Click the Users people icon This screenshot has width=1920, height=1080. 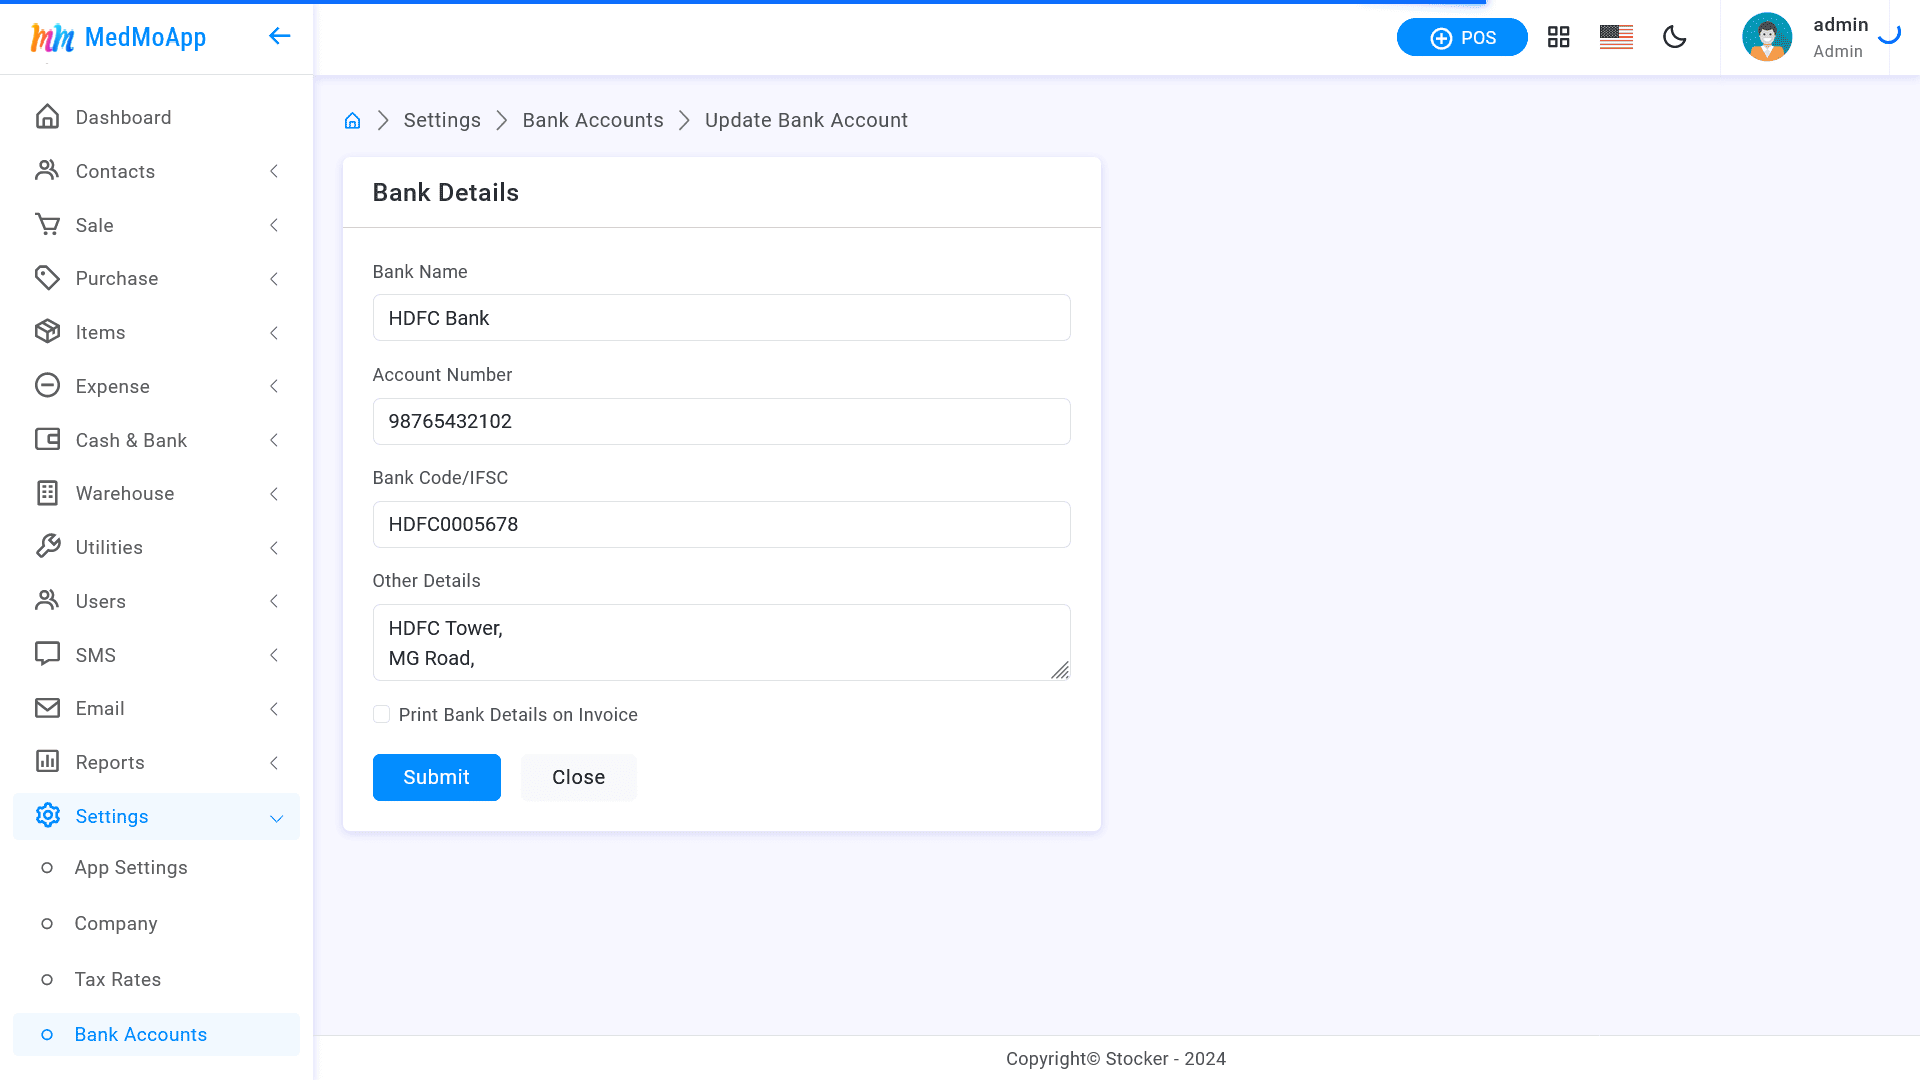47,601
